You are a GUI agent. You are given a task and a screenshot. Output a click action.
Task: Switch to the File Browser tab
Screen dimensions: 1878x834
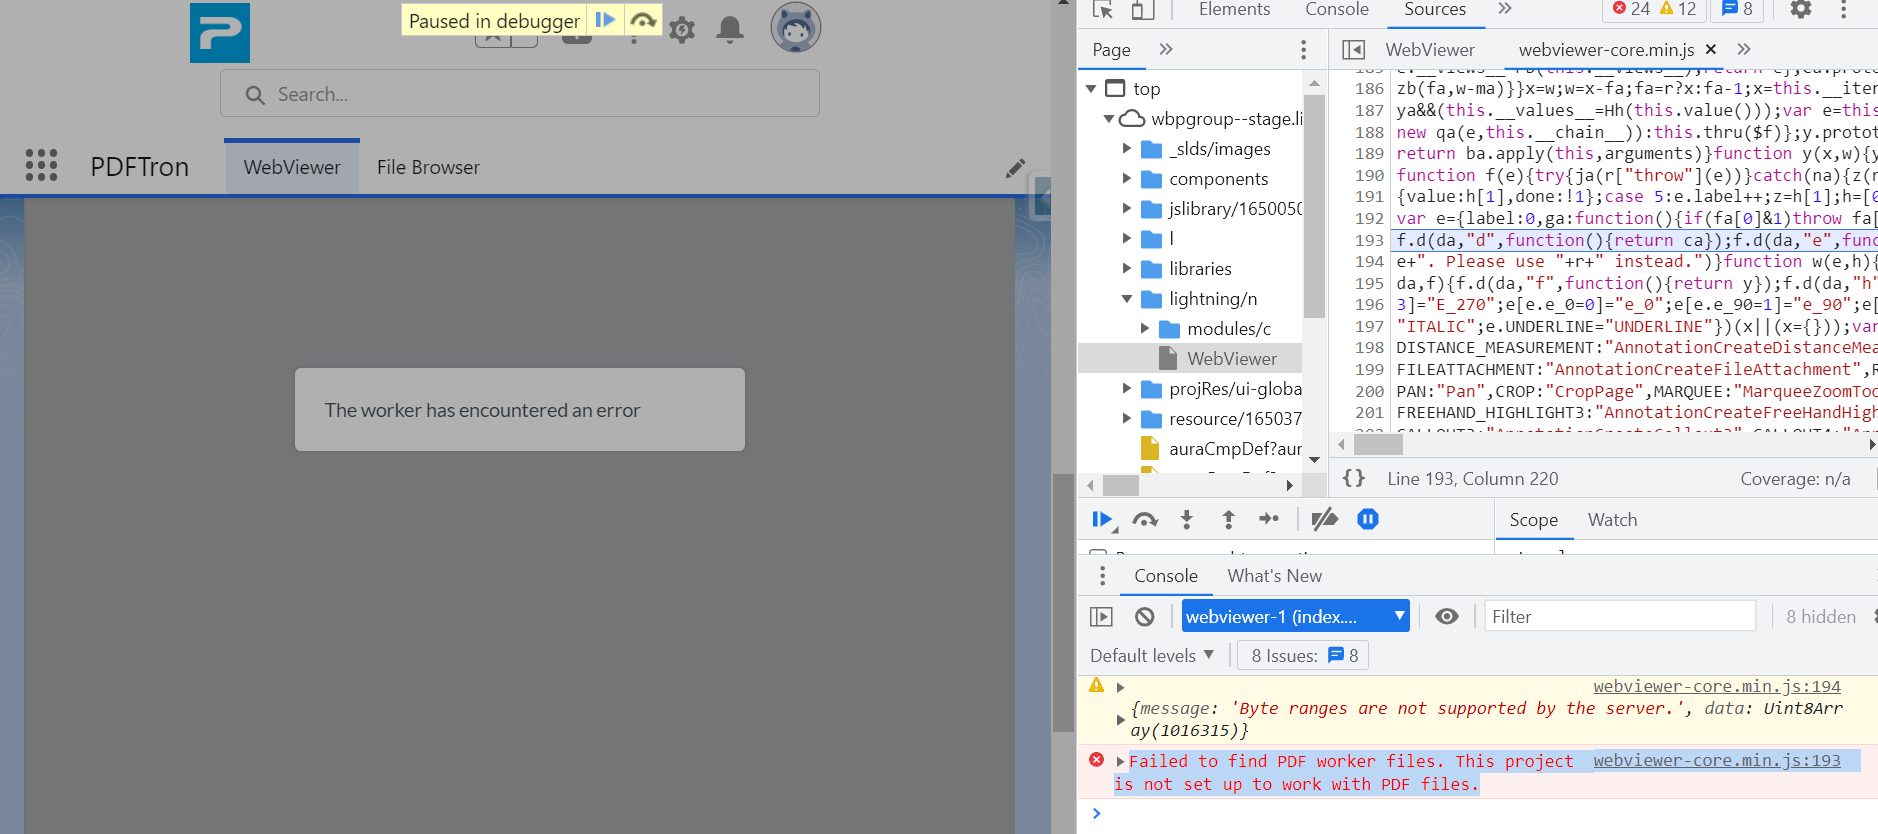pyautogui.click(x=428, y=167)
